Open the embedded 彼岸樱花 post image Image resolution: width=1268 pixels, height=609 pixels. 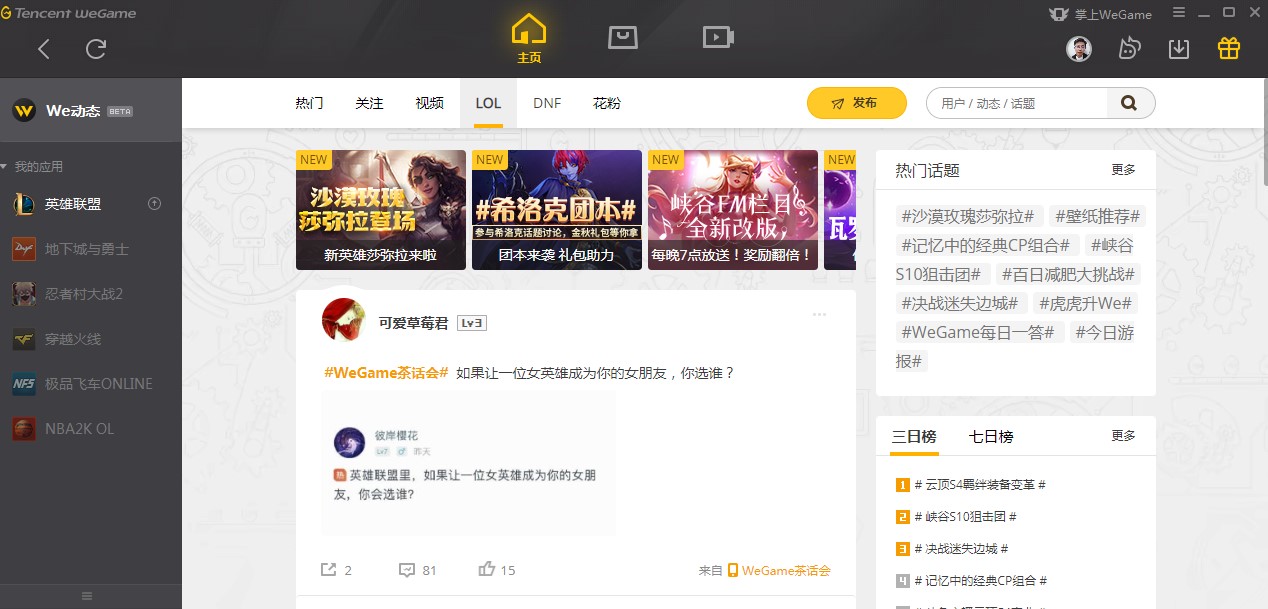(468, 465)
